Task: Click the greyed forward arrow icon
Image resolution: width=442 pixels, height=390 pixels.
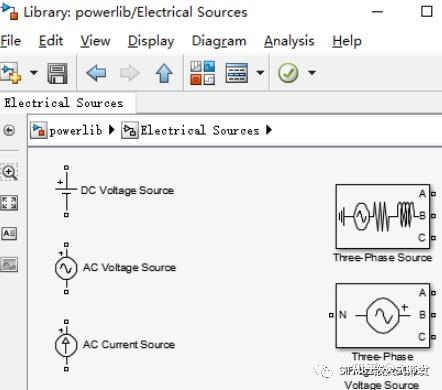Action: [x=129, y=73]
